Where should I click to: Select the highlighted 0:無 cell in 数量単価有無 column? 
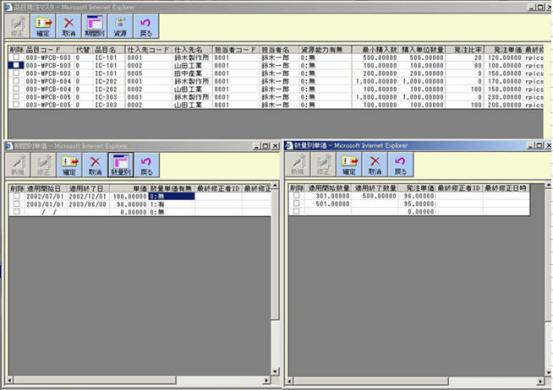172,196
